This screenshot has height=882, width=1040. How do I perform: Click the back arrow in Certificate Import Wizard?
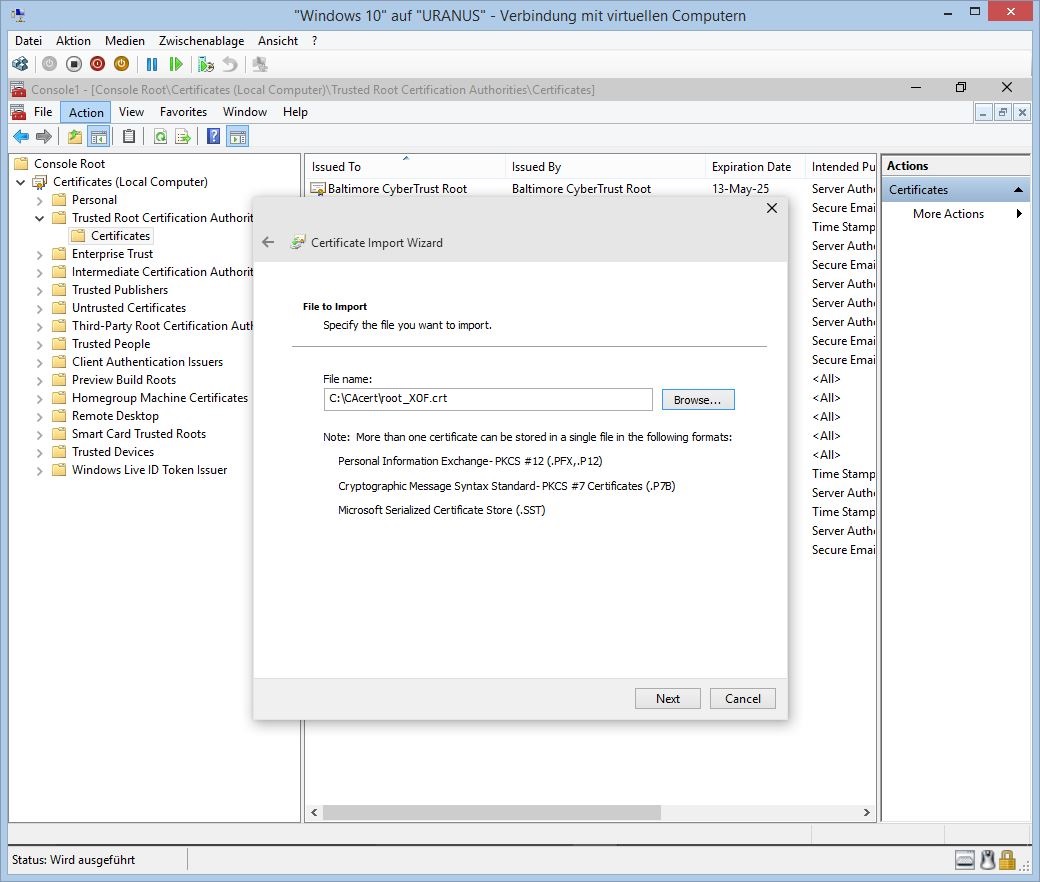268,242
